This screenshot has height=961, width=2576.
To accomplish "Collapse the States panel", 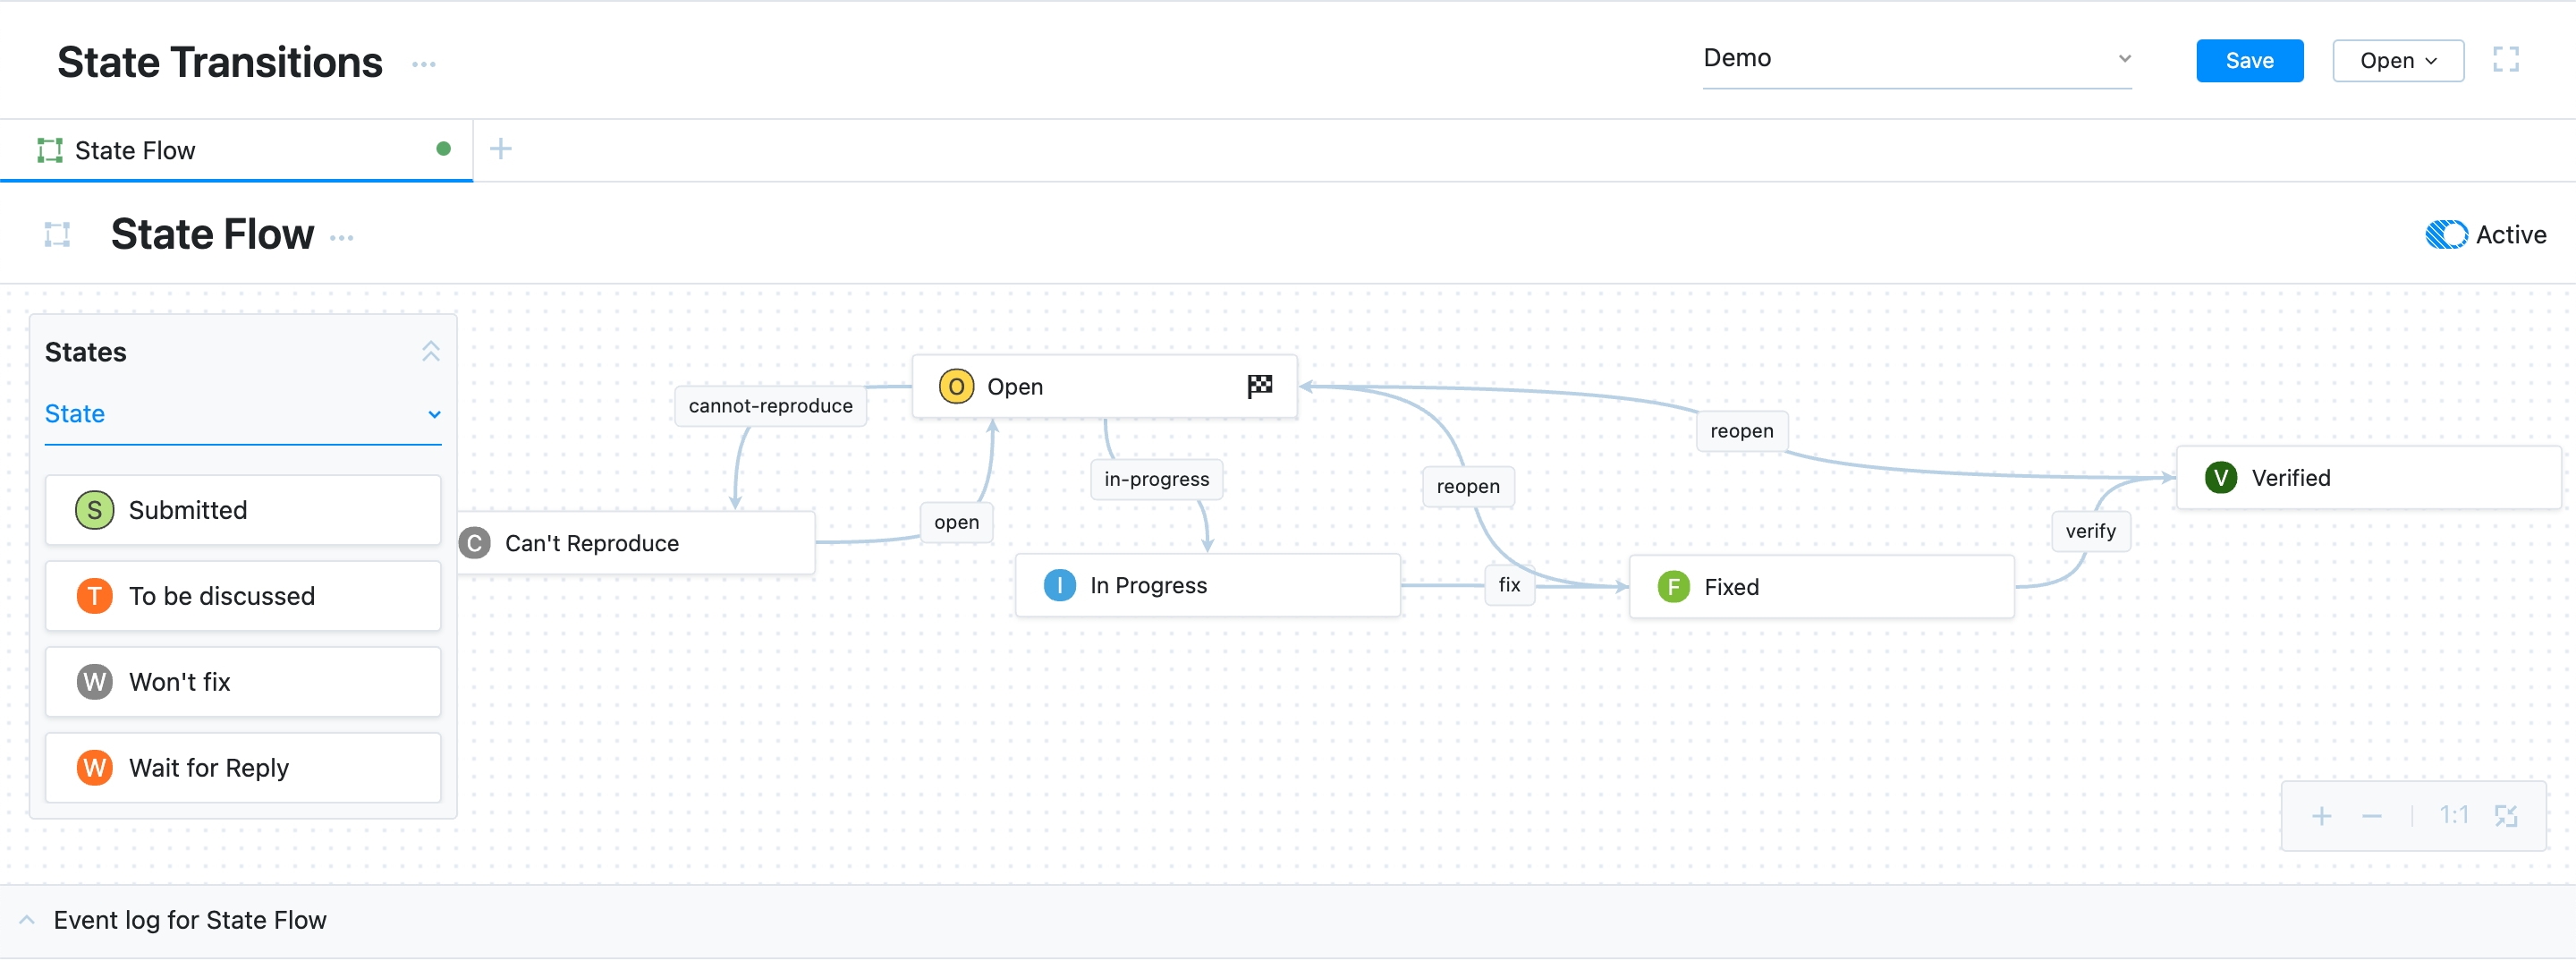I will click(x=430, y=352).
